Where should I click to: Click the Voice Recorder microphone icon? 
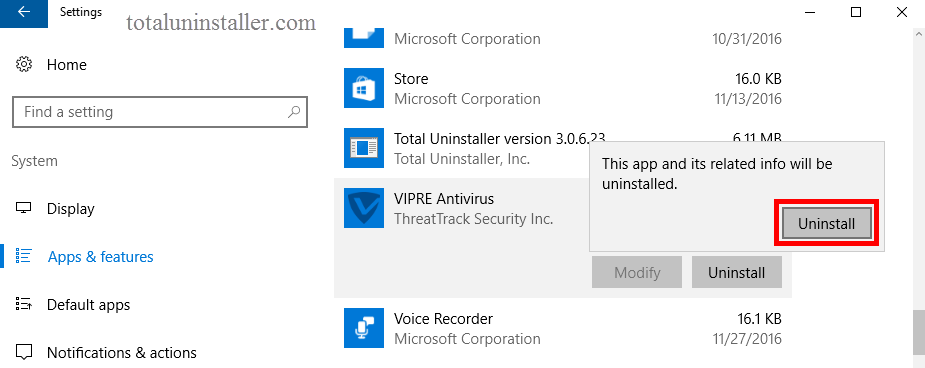coord(364,328)
